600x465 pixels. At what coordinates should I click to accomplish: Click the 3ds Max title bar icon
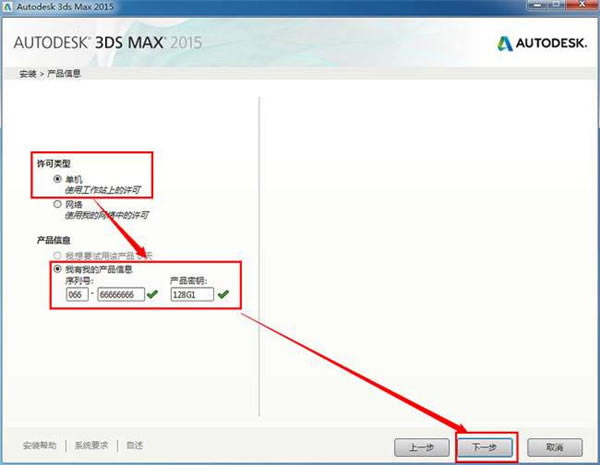(10, 9)
